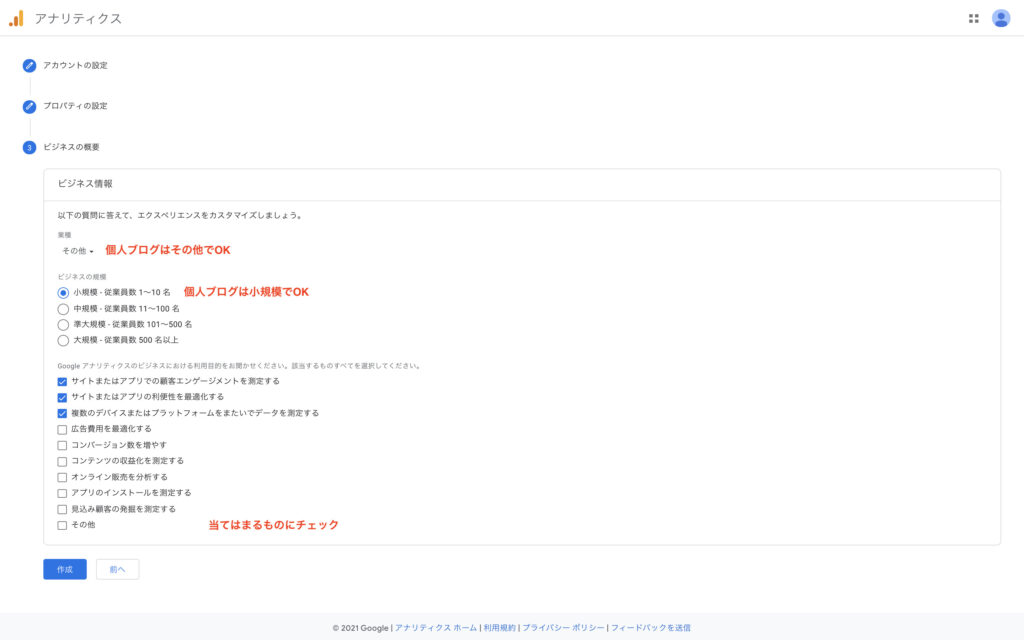The width and height of the screenshot is (1024, 640).
Task: Click the アナリティクス title text
Action: click(78, 18)
